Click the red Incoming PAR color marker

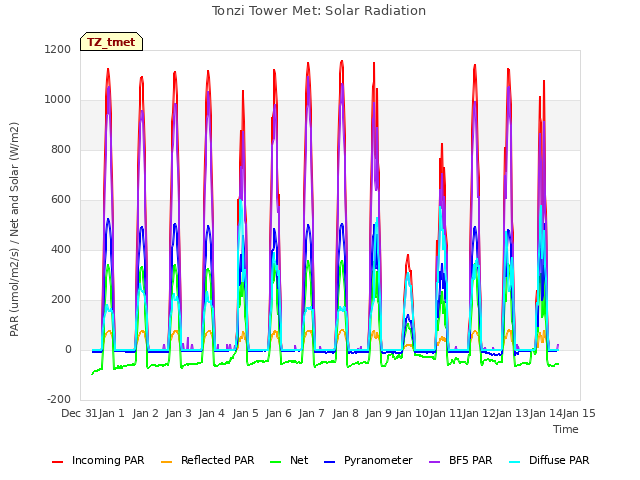coord(58,462)
